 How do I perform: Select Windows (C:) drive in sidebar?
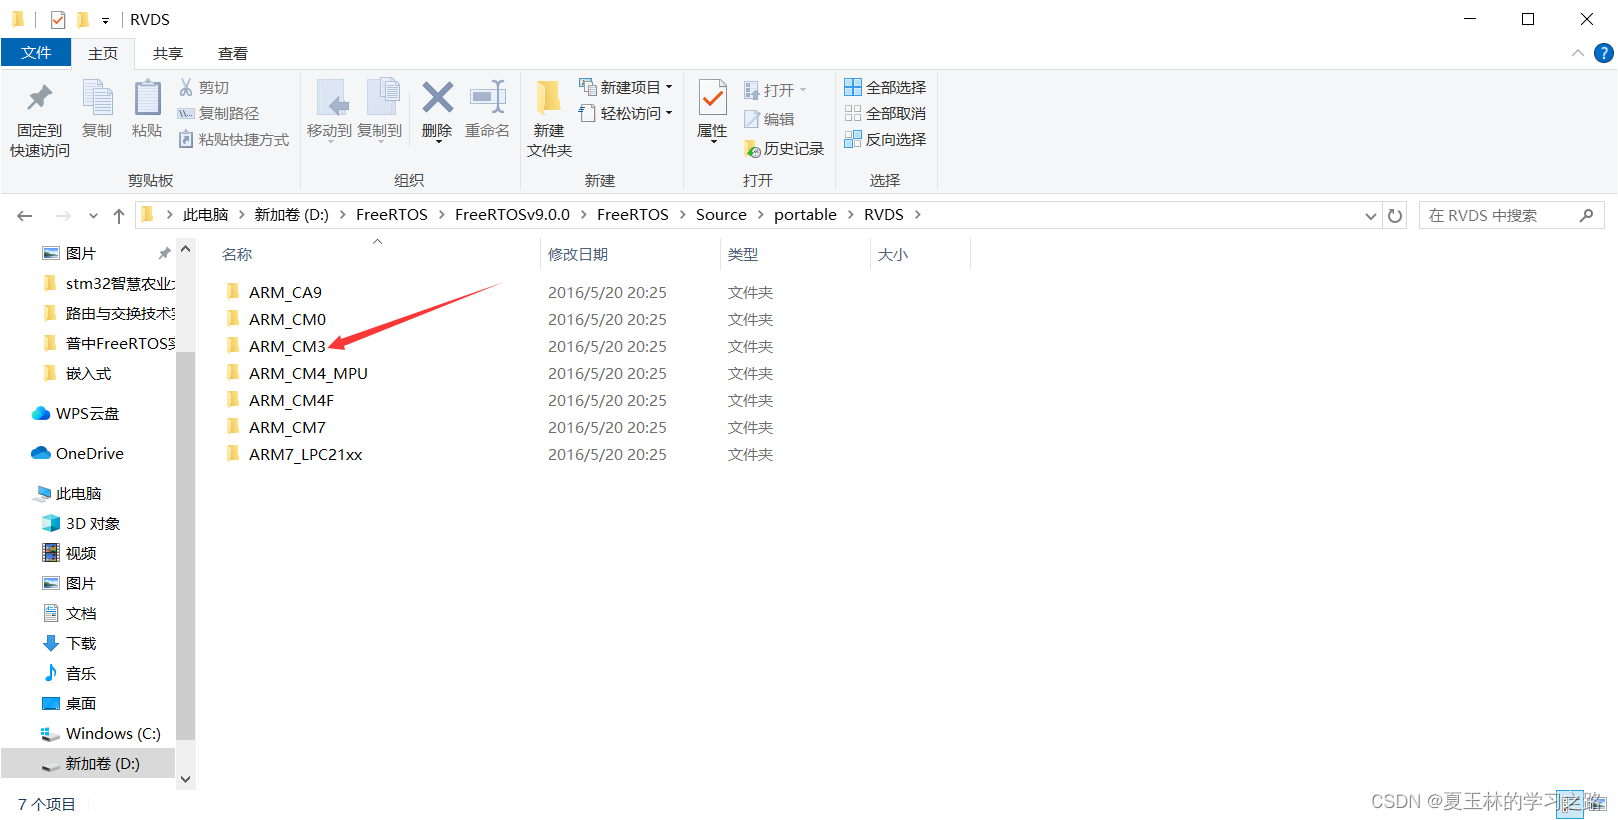coord(100,733)
